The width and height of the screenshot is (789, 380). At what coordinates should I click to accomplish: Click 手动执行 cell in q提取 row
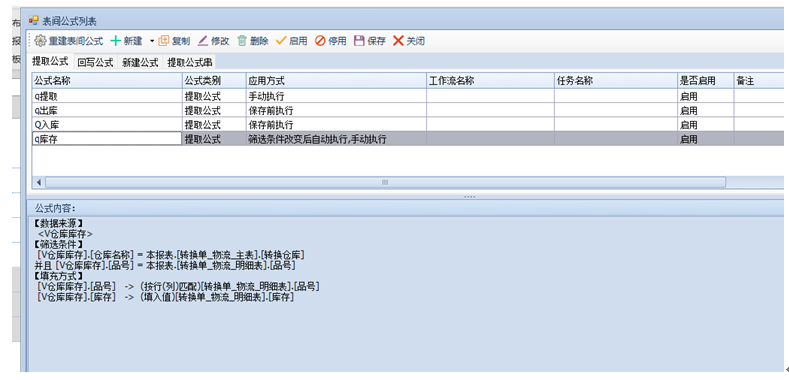(x=336, y=96)
